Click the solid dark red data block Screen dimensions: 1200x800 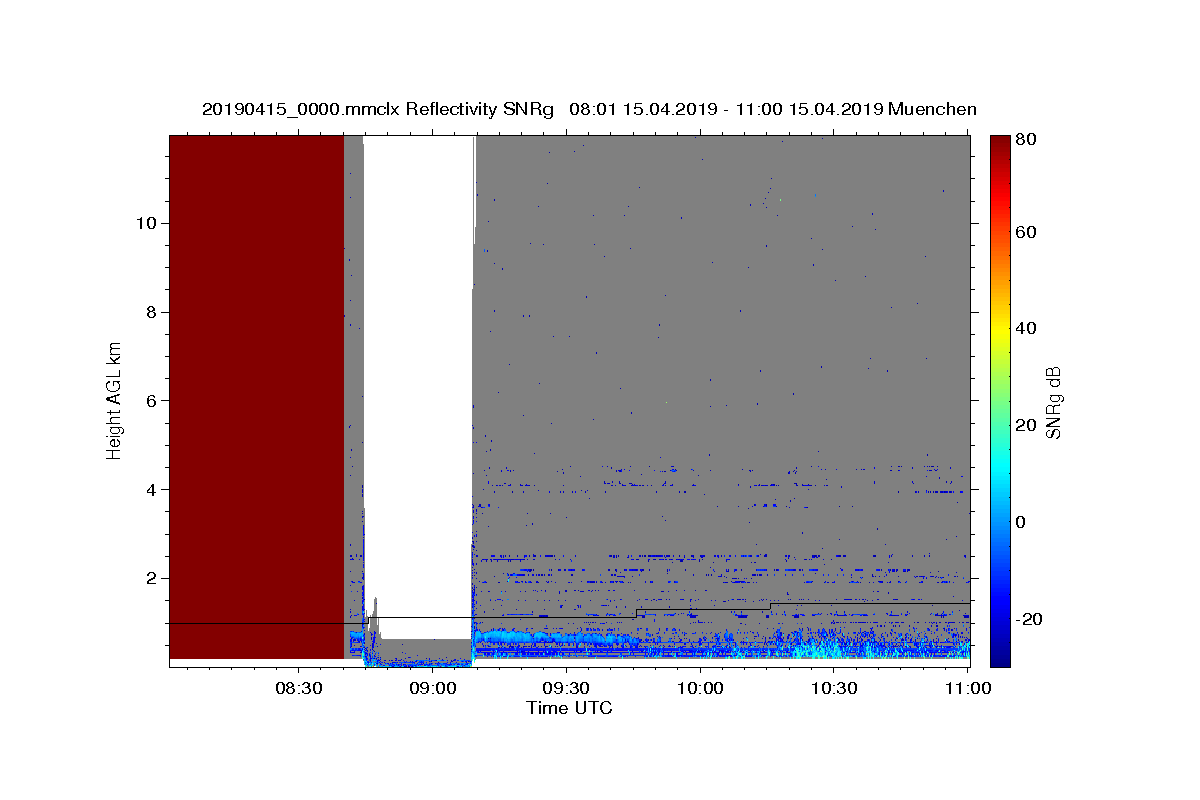(256, 397)
